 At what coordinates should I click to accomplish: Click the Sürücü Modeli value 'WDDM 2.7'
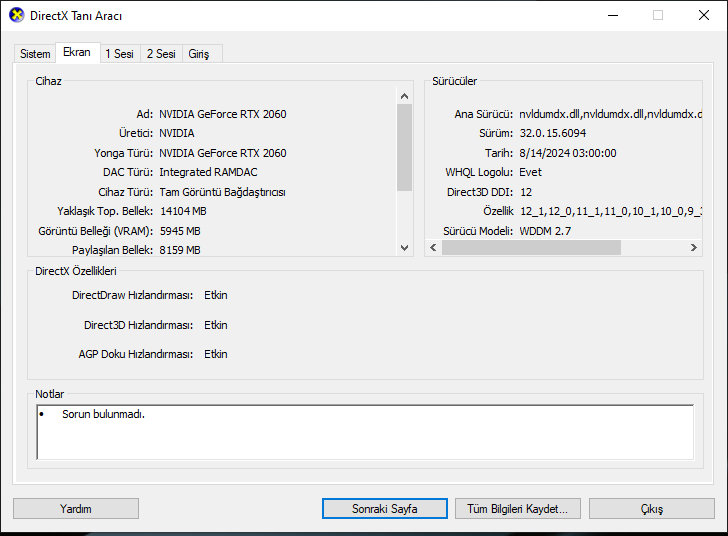pos(545,231)
